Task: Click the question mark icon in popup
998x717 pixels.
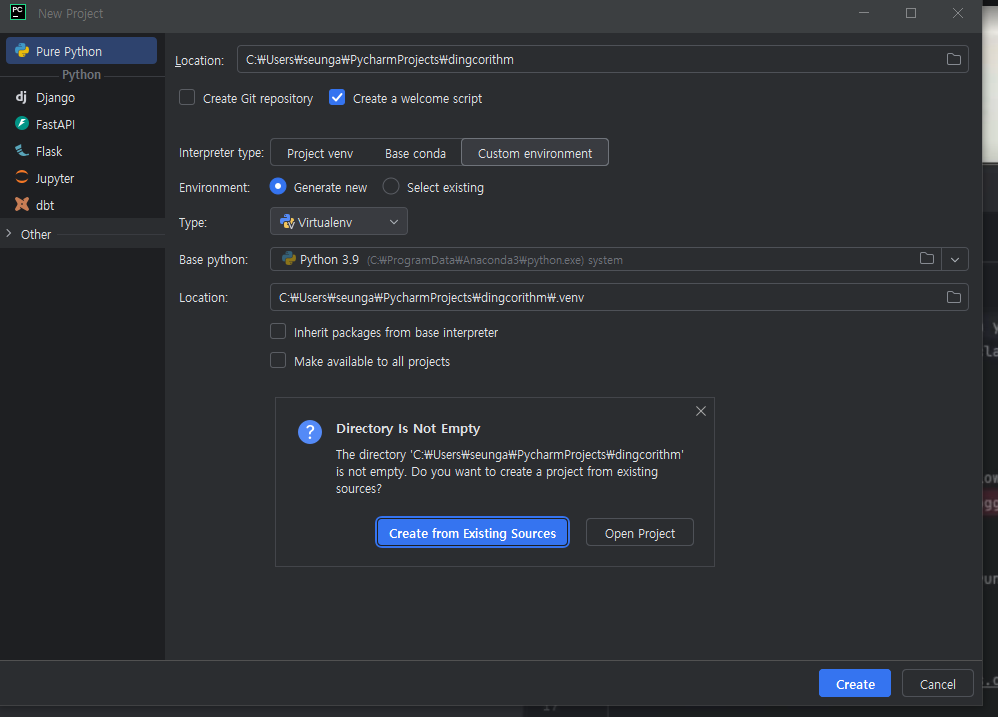Action: (310, 432)
